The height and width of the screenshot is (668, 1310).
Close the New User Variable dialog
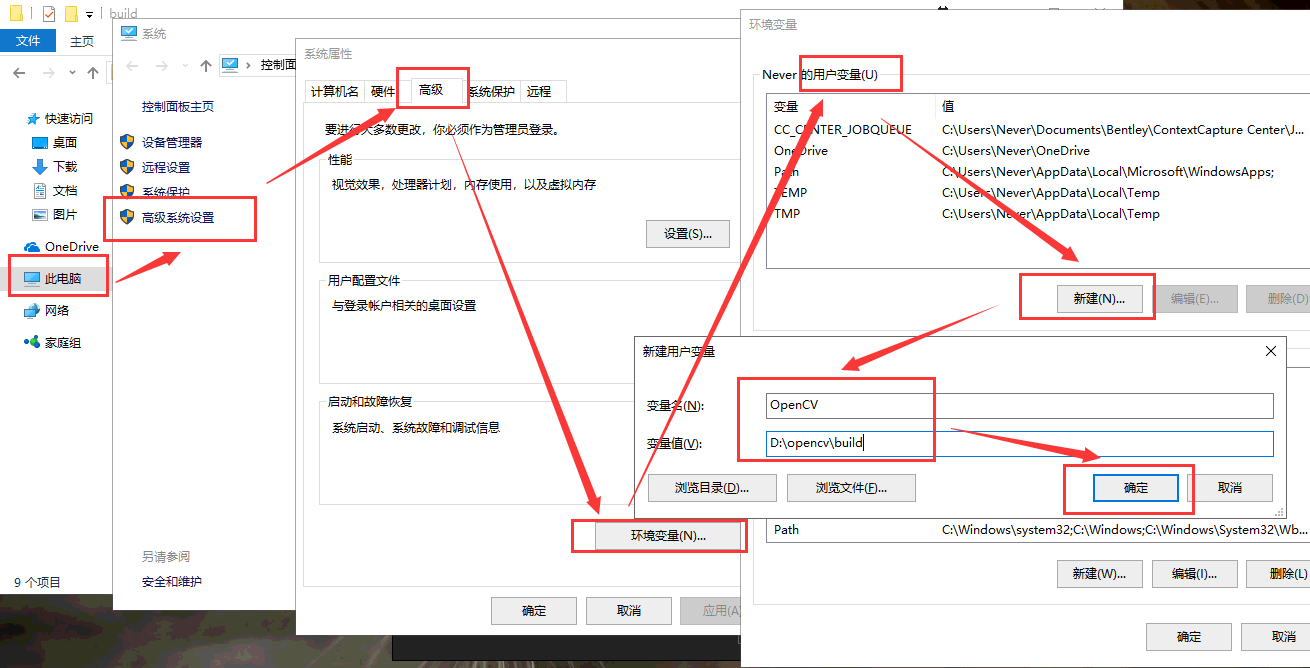coord(1271,351)
